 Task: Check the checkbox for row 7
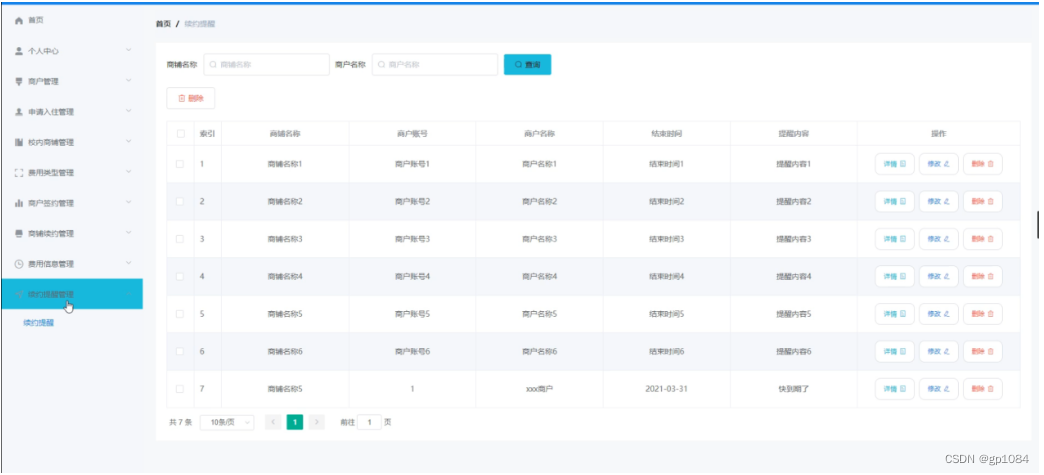[x=180, y=388]
